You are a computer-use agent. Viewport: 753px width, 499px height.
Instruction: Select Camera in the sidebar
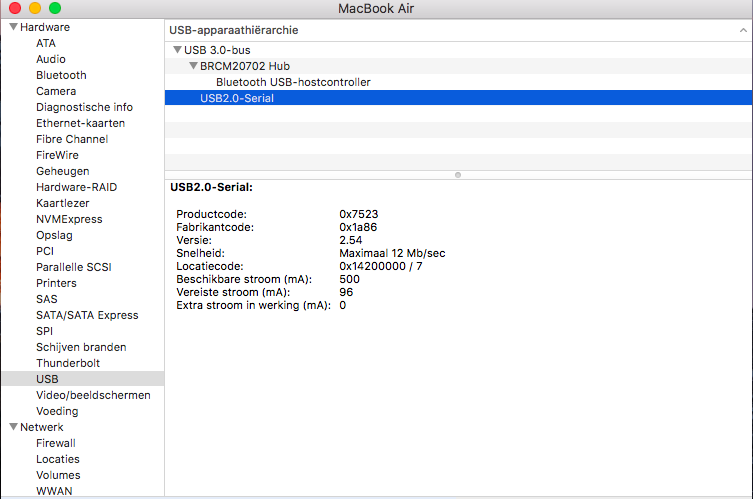coord(56,91)
